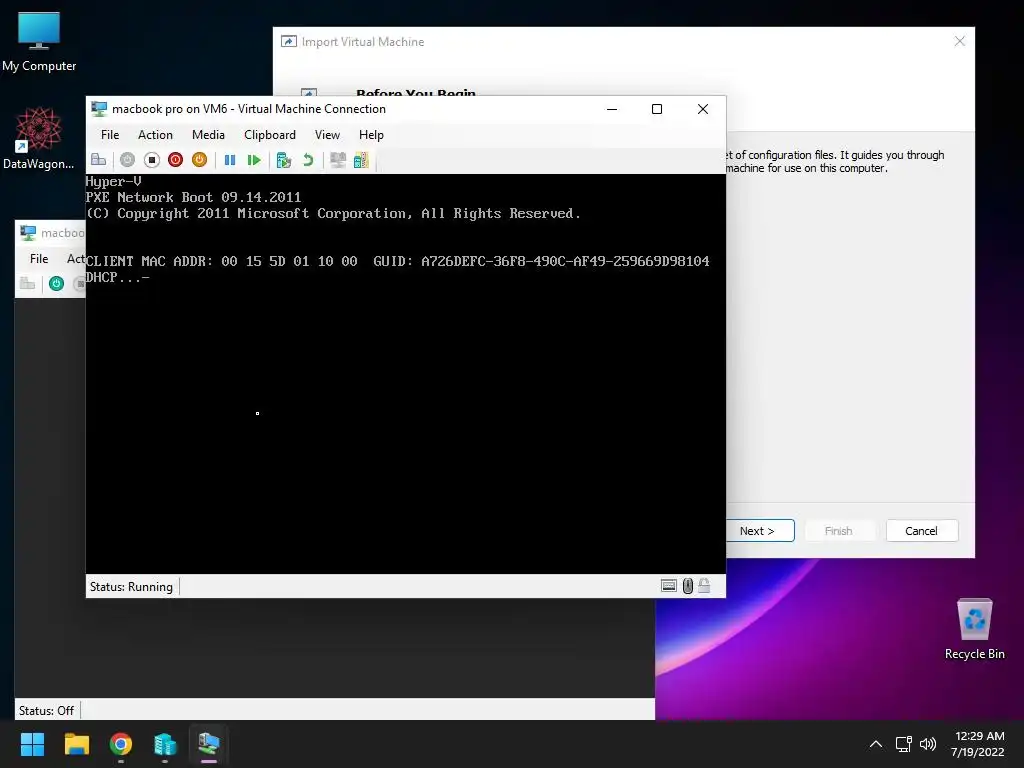The height and width of the screenshot is (768, 1024).
Task: Click the Import Virtual Machine title icon
Action: [289, 41]
